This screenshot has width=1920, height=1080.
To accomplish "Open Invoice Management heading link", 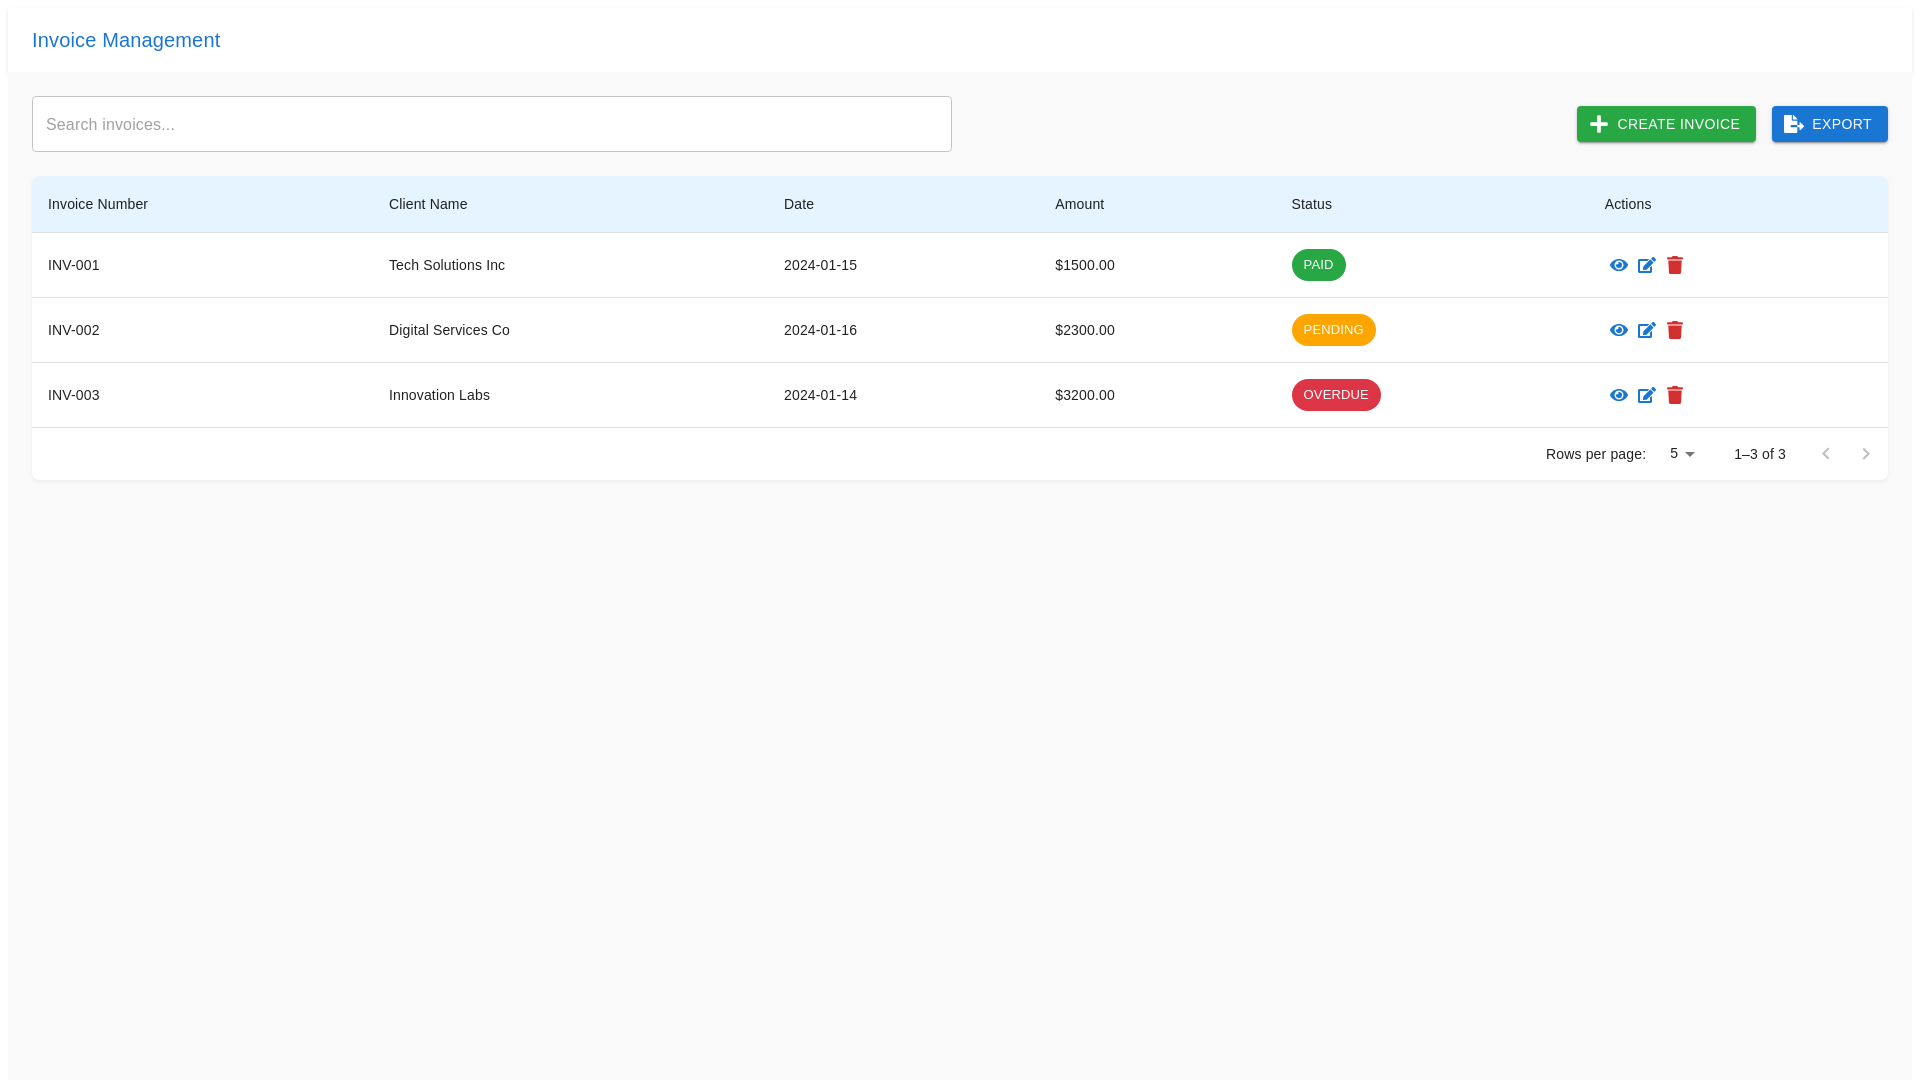I will coord(126,40).
